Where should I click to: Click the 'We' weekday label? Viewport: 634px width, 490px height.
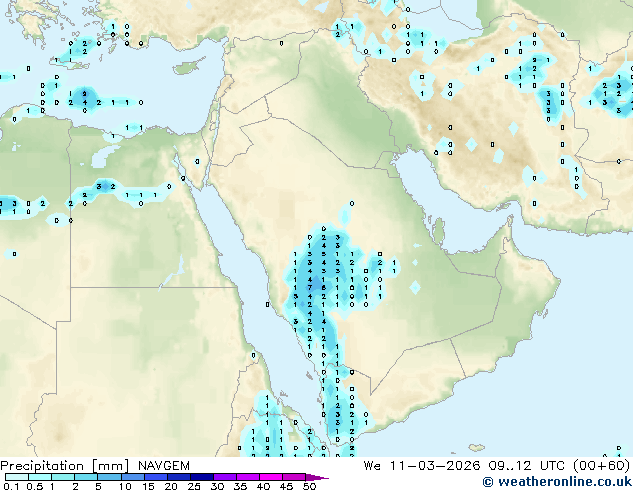pyautogui.click(x=372, y=466)
